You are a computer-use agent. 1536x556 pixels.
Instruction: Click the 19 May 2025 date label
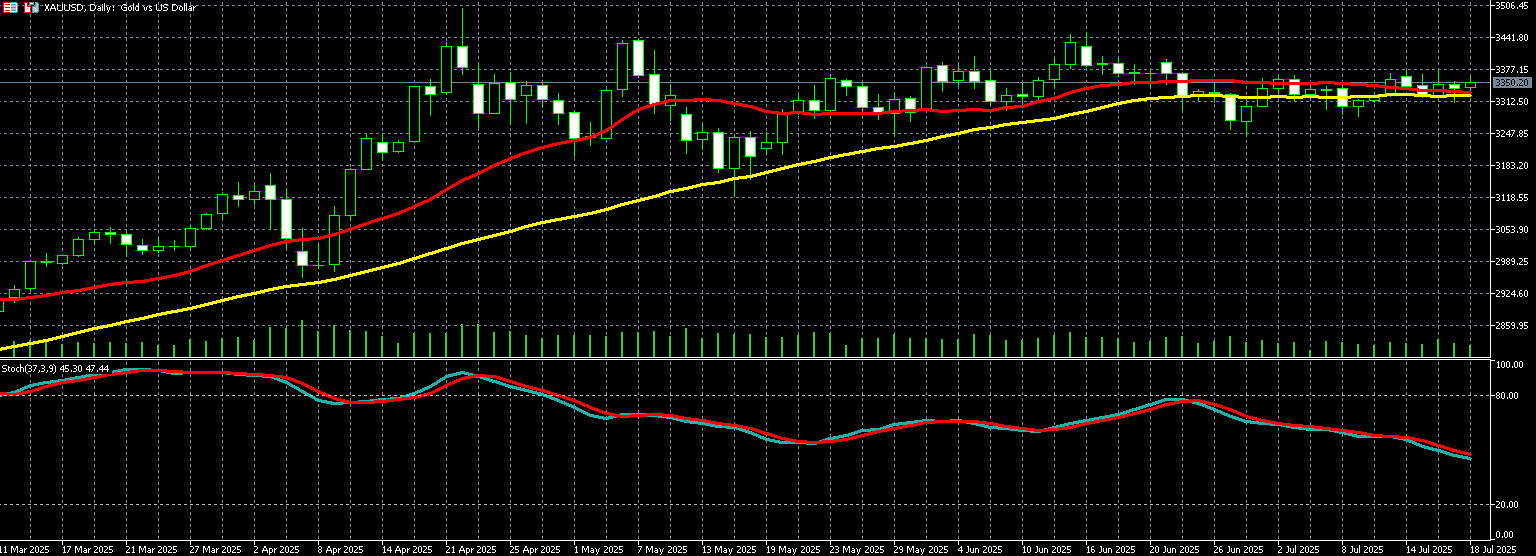pos(792,550)
